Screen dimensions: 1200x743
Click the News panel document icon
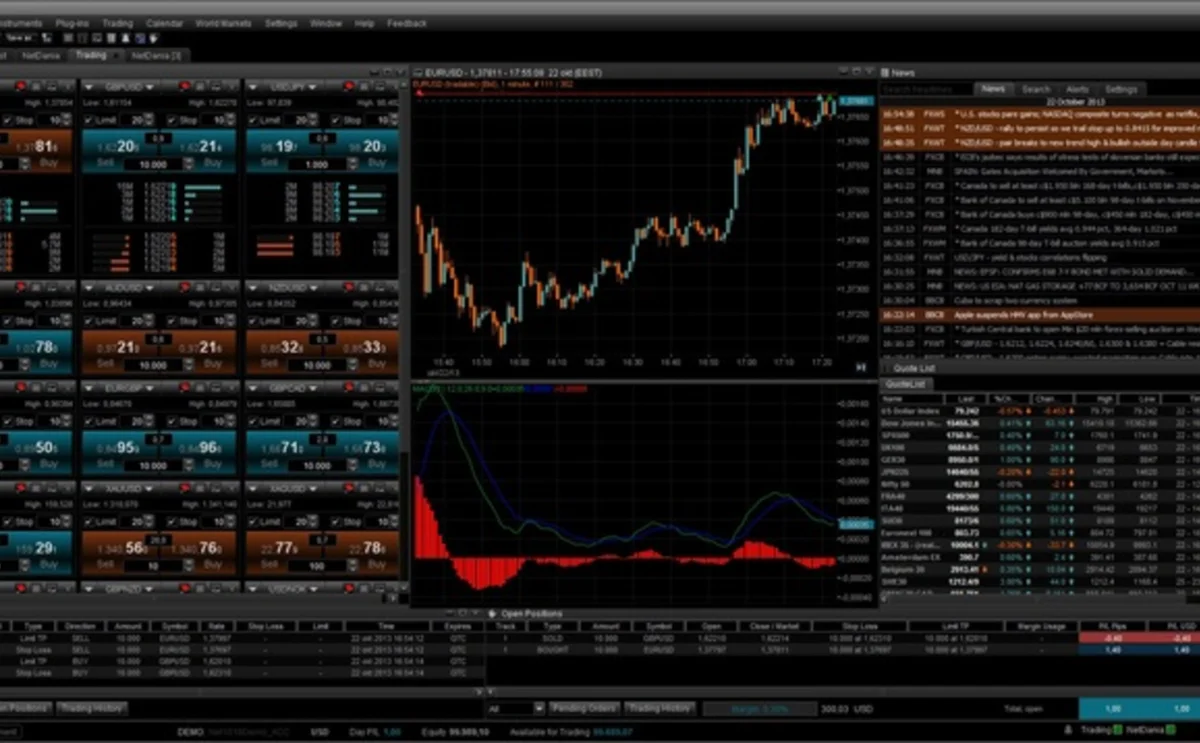coord(886,72)
